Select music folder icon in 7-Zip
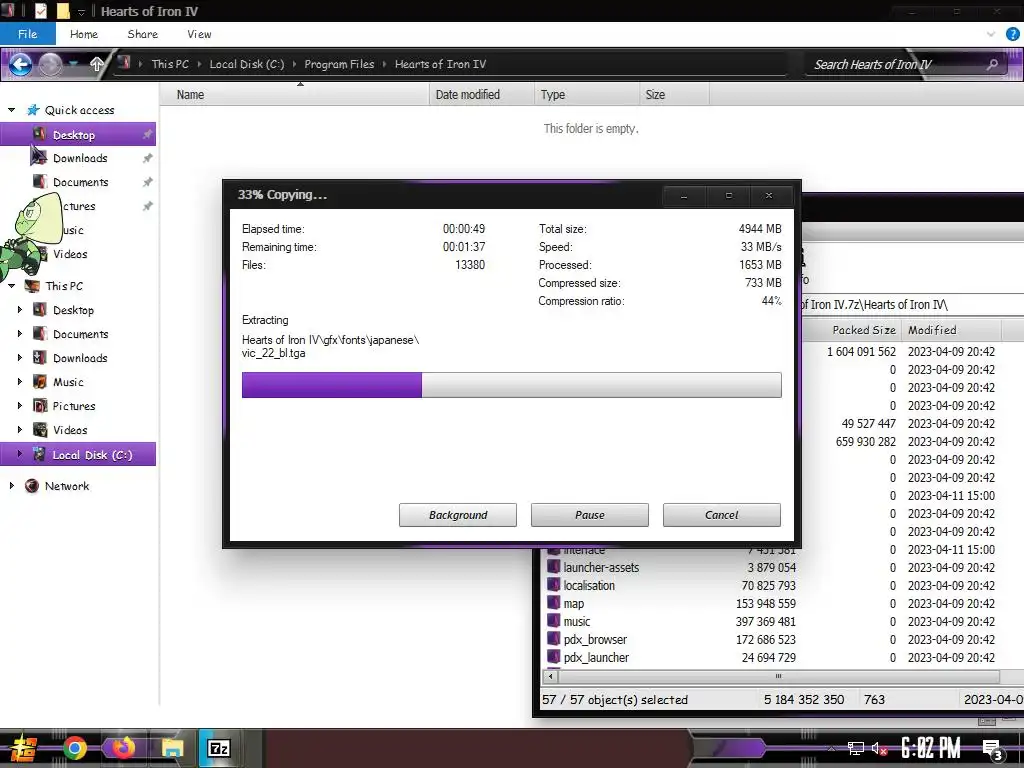The image size is (1024, 768). (553, 621)
